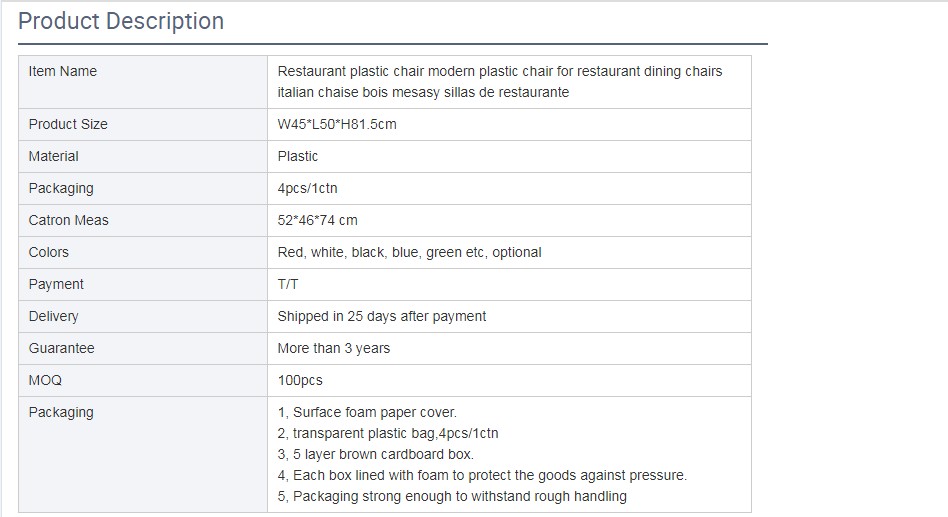Select the More than 3 years value
This screenshot has width=948, height=517.
point(334,348)
